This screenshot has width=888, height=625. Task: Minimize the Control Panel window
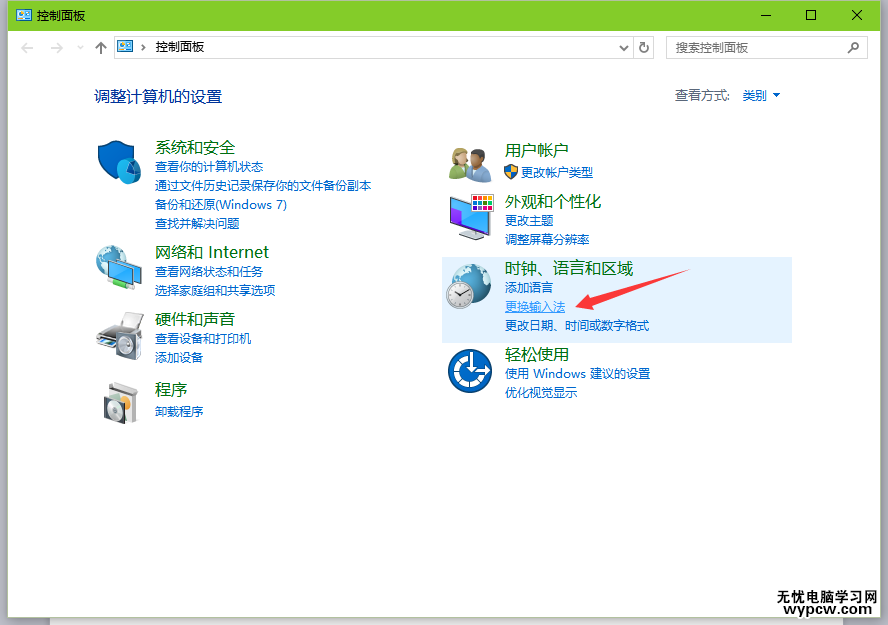pos(766,15)
